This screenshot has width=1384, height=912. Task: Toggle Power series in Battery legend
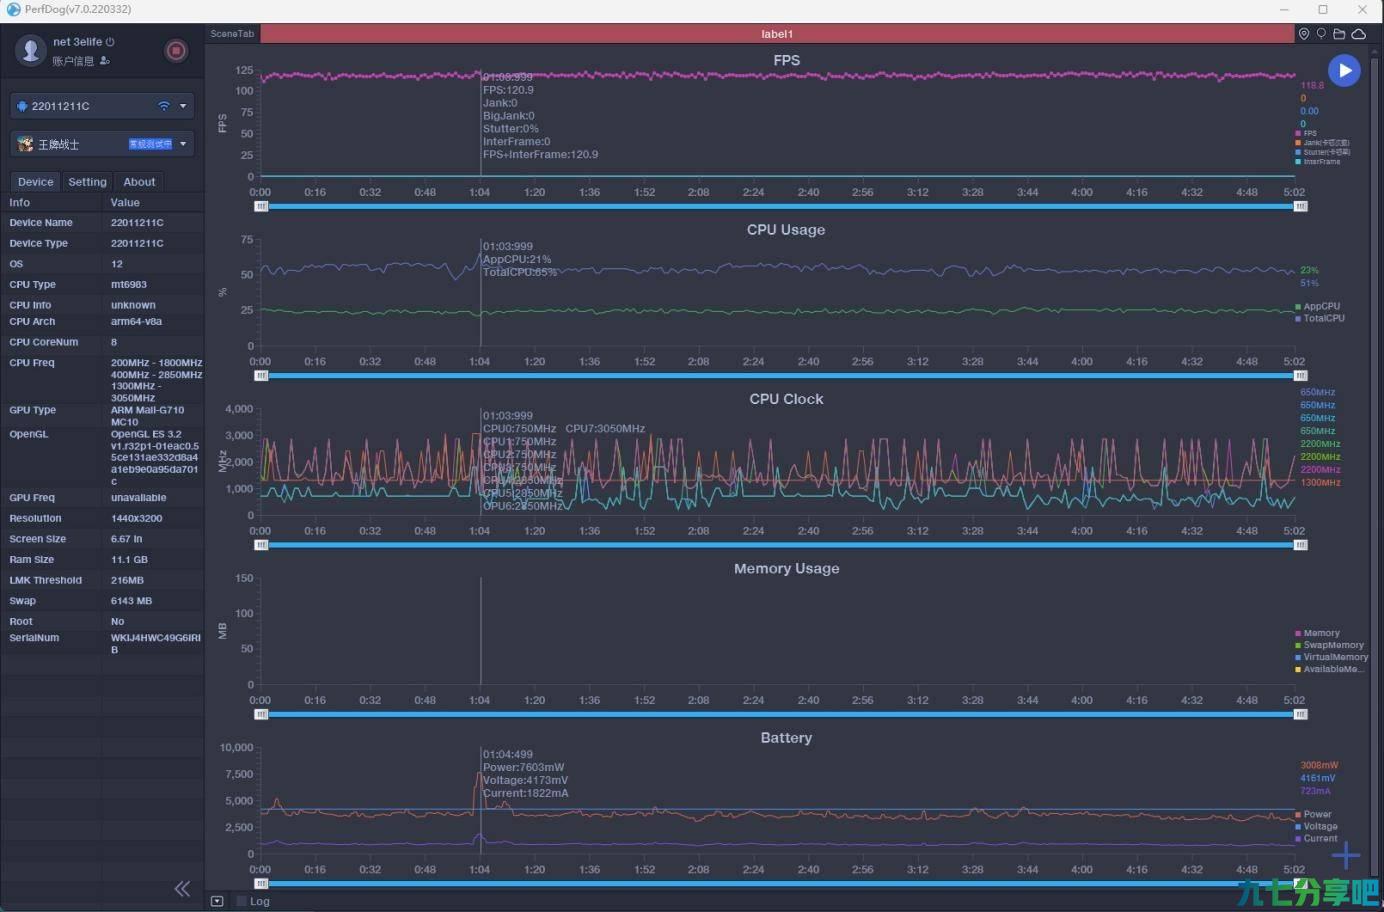pos(1313,814)
